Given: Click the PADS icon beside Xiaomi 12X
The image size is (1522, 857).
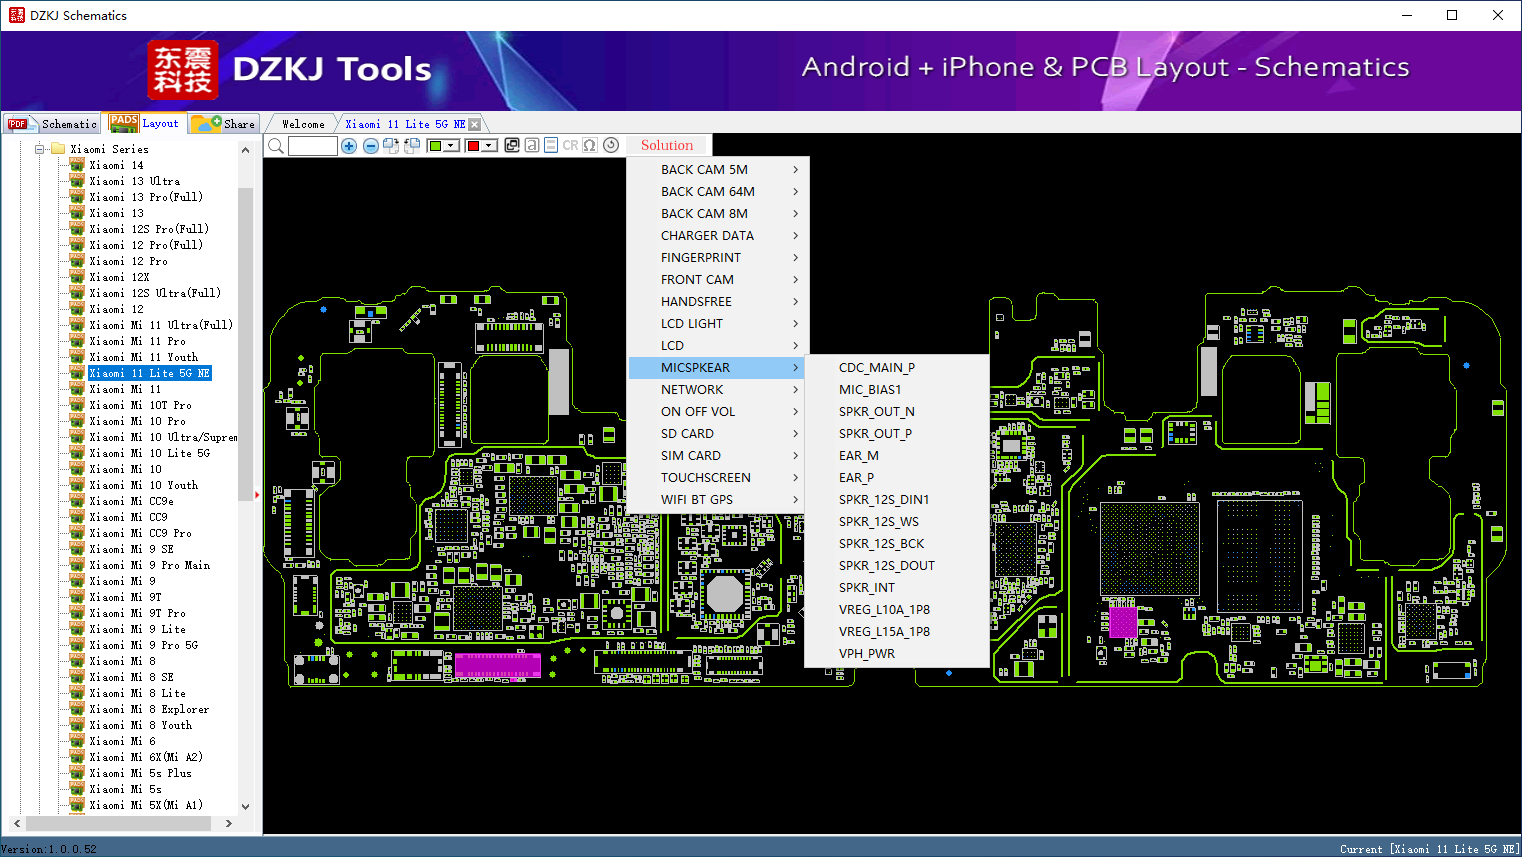Looking at the screenshot, I should [x=77, y=277].
